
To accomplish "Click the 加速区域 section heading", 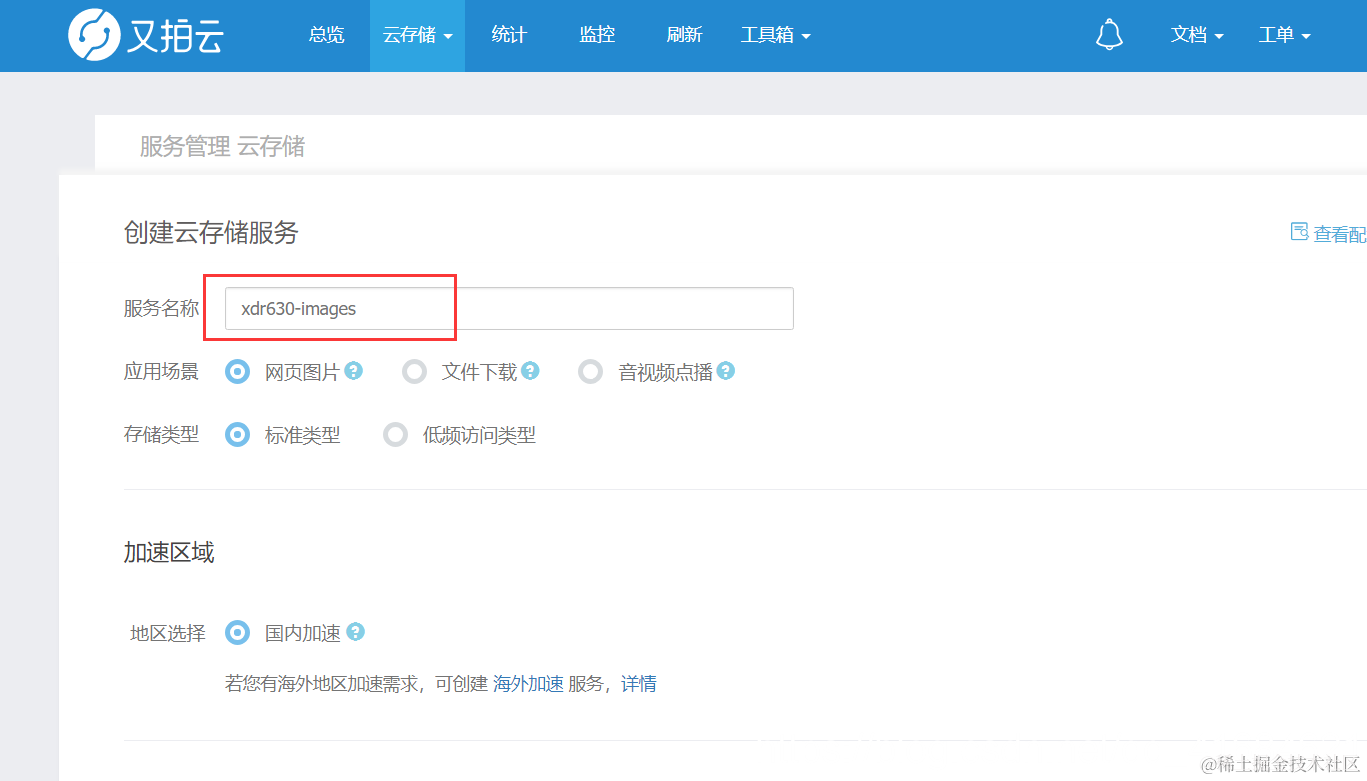I will [169, 552].
